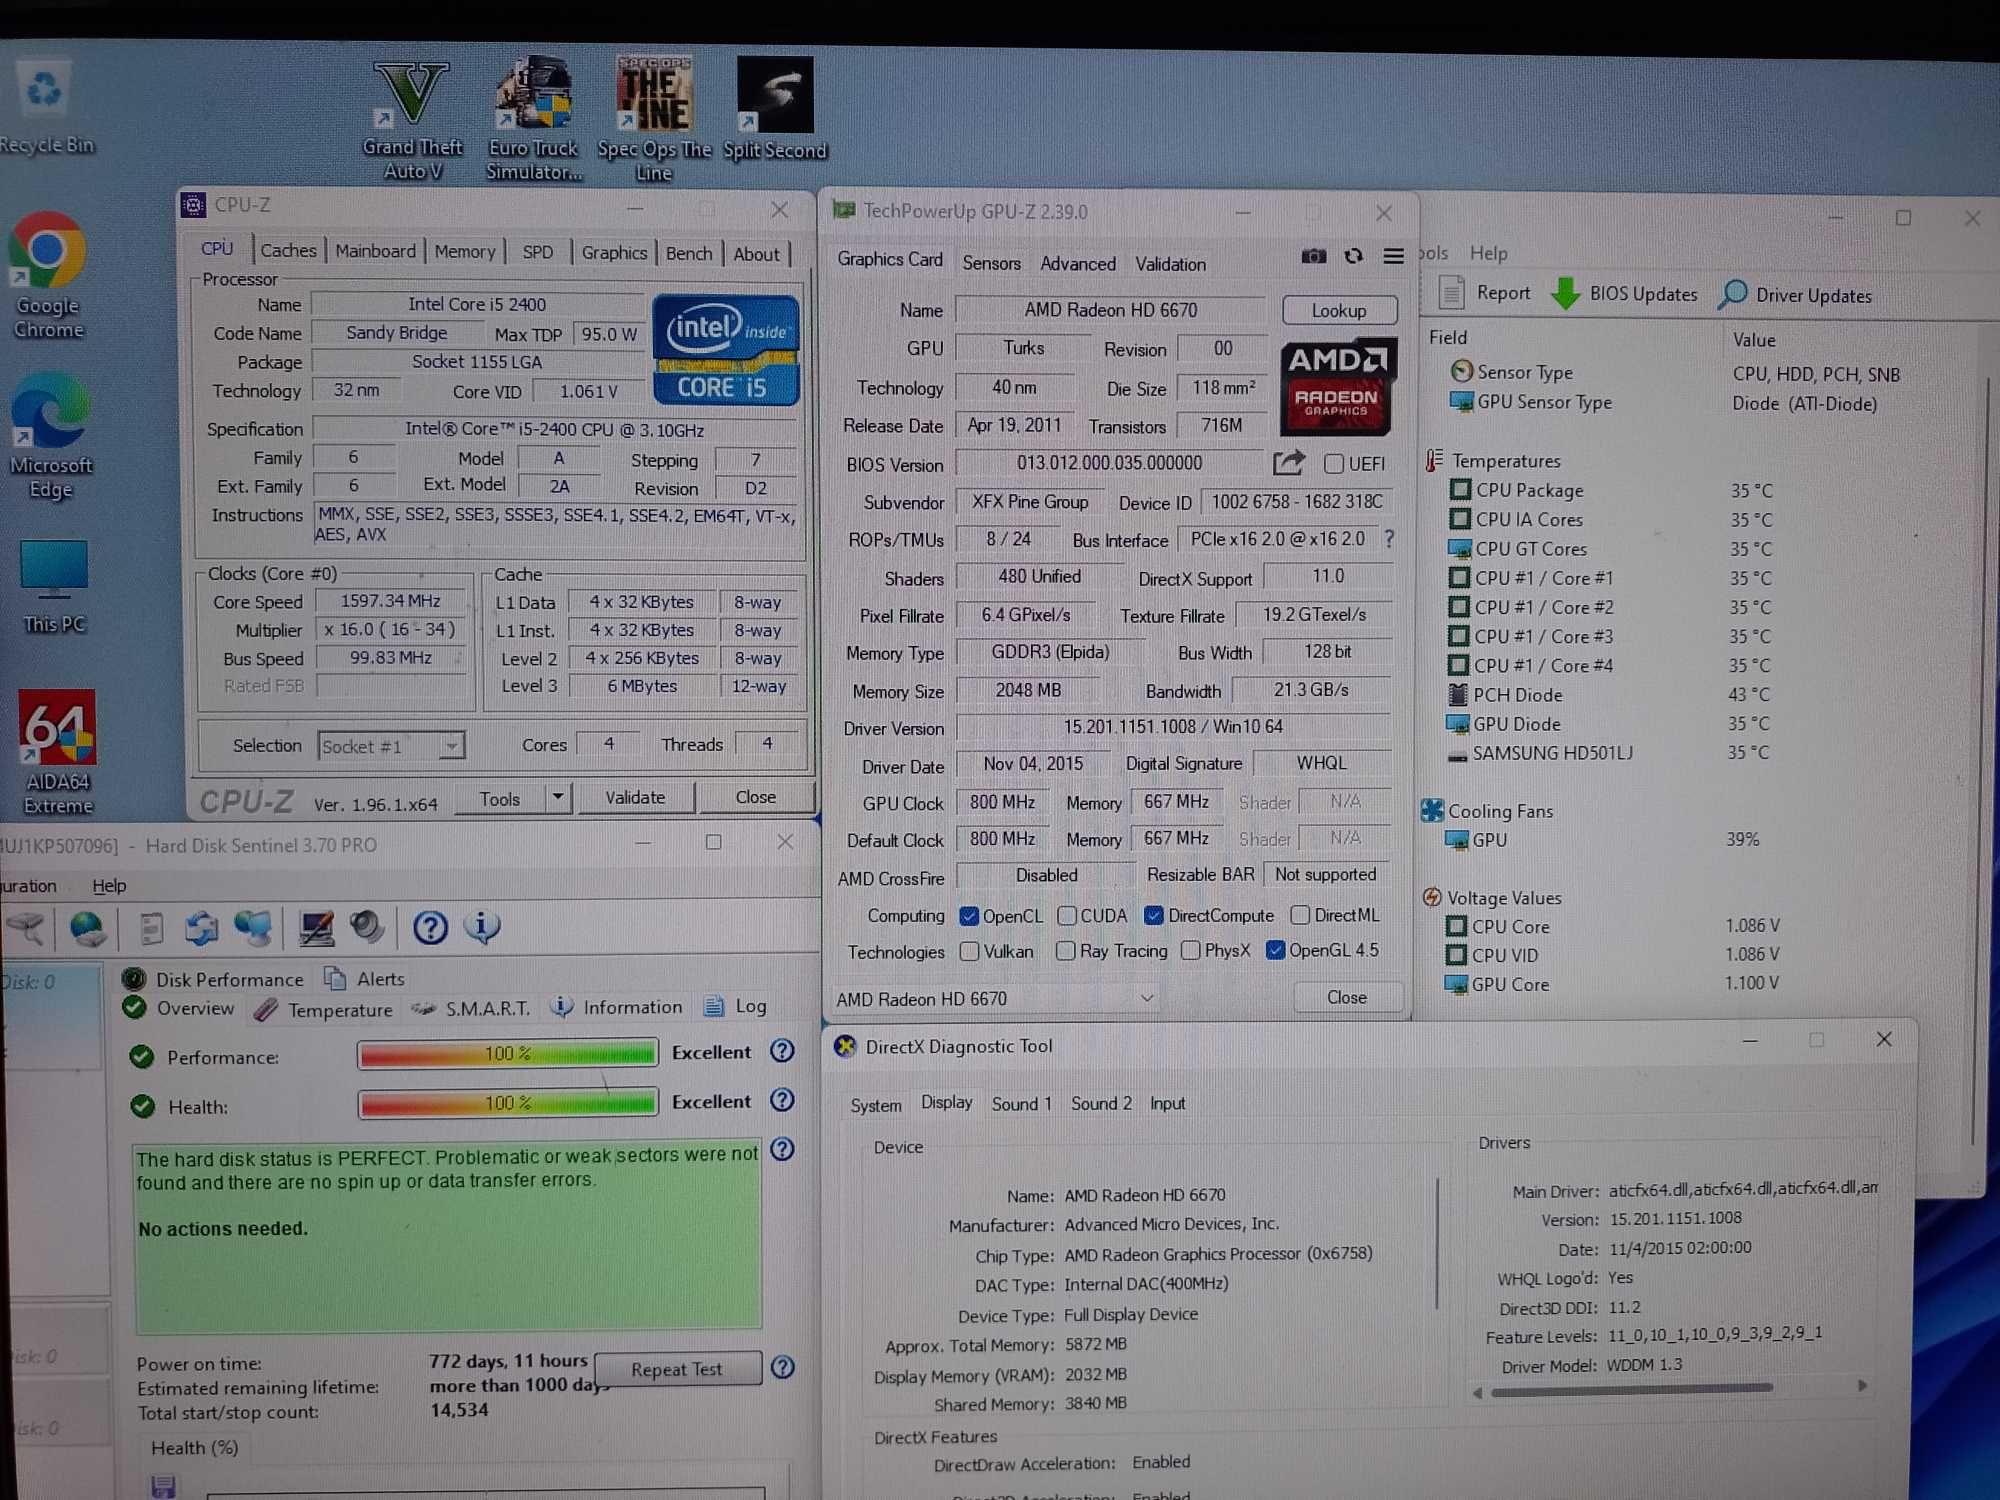Open the Spec Ops The Line shortcut
The image size is (2000, 1500).
654,120
